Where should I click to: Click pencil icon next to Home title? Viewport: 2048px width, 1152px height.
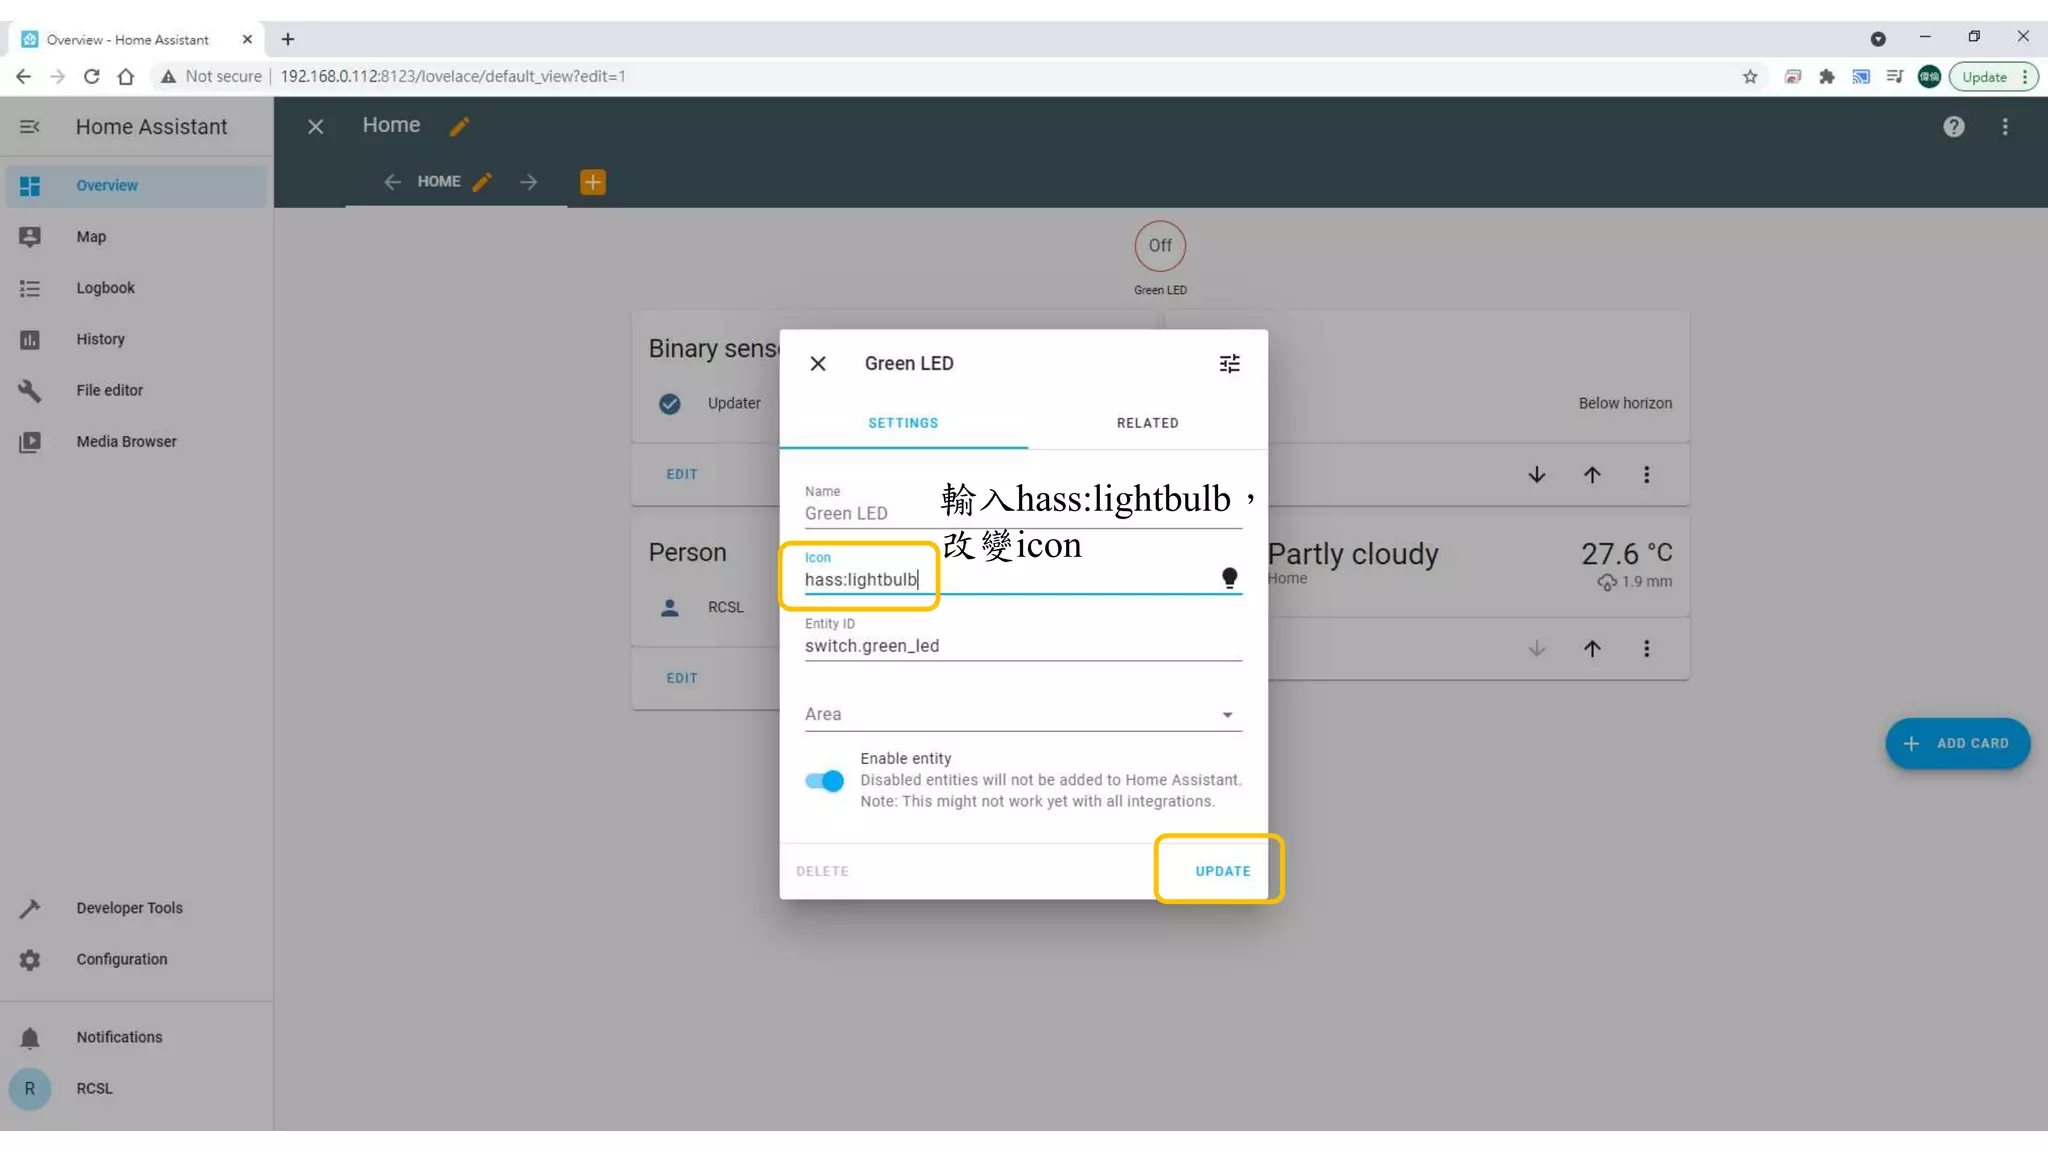click(459, 127)
